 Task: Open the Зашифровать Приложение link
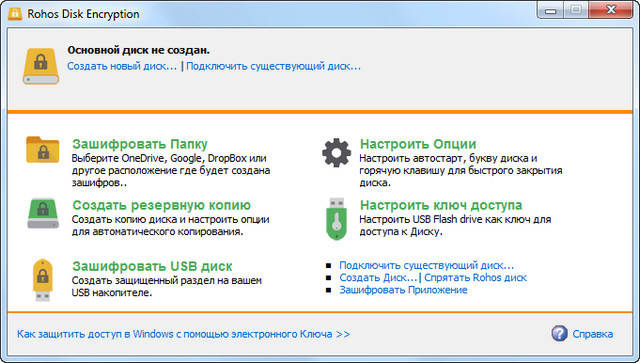(403, 290)
